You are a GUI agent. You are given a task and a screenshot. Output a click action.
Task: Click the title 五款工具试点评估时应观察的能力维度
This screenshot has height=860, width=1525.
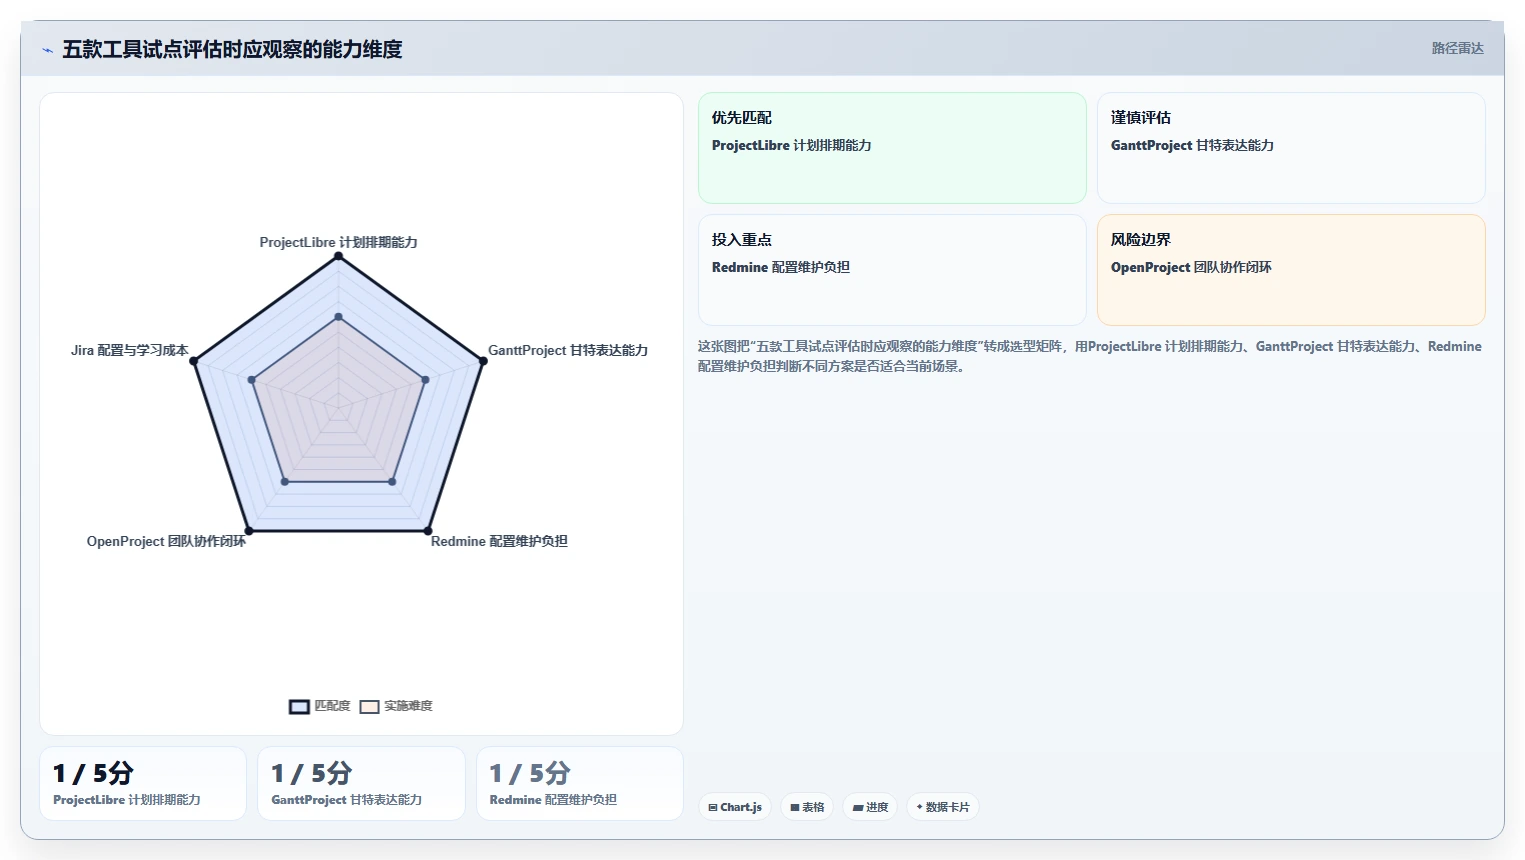tap(232, 49)
